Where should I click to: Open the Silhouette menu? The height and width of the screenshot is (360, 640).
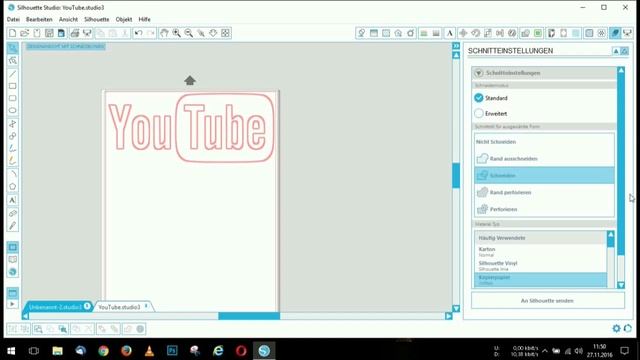point(97,19)
